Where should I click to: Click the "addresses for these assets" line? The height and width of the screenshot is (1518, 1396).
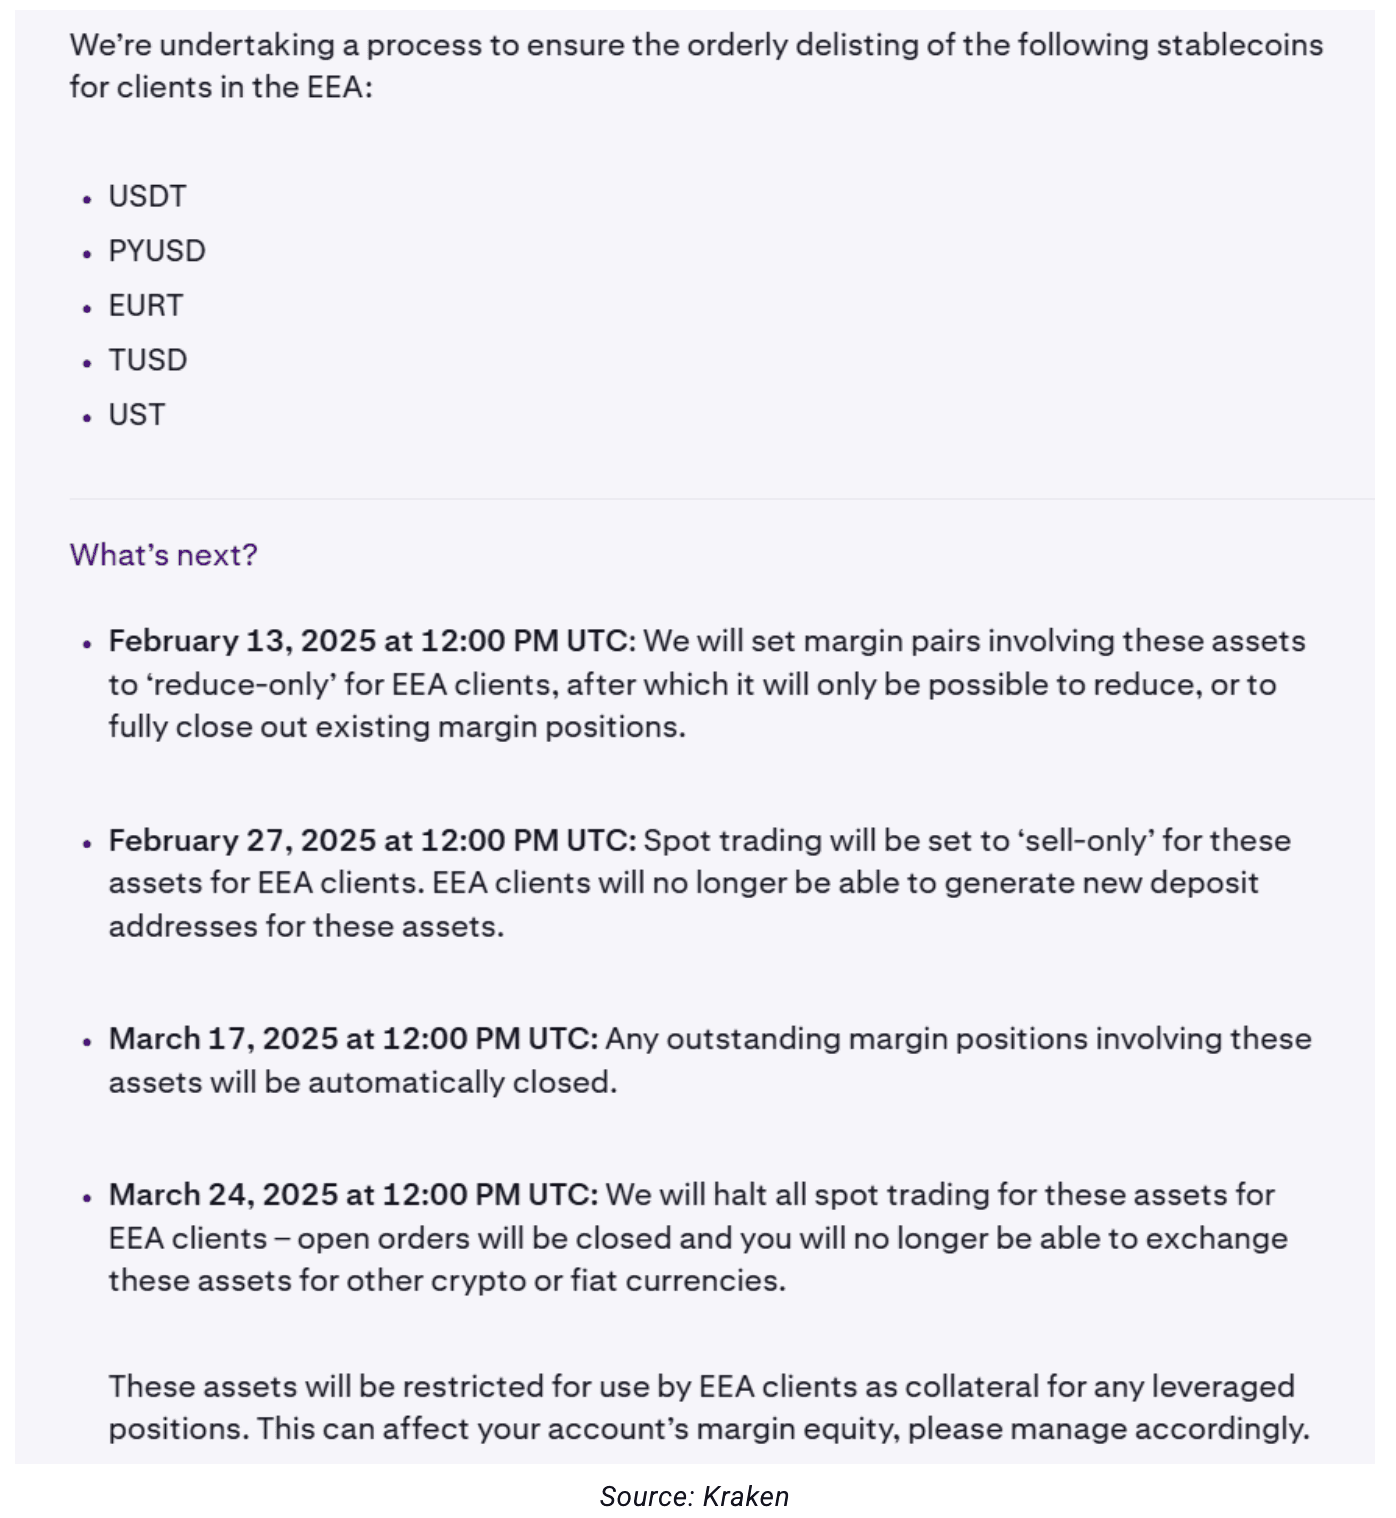[x=306, y=927]
